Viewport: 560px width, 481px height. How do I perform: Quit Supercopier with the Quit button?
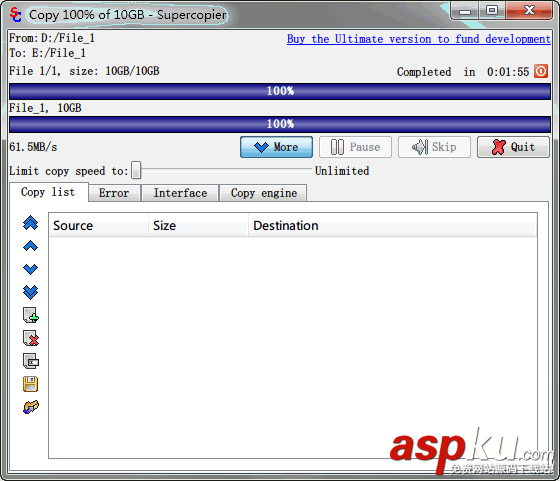pos(513,147)
